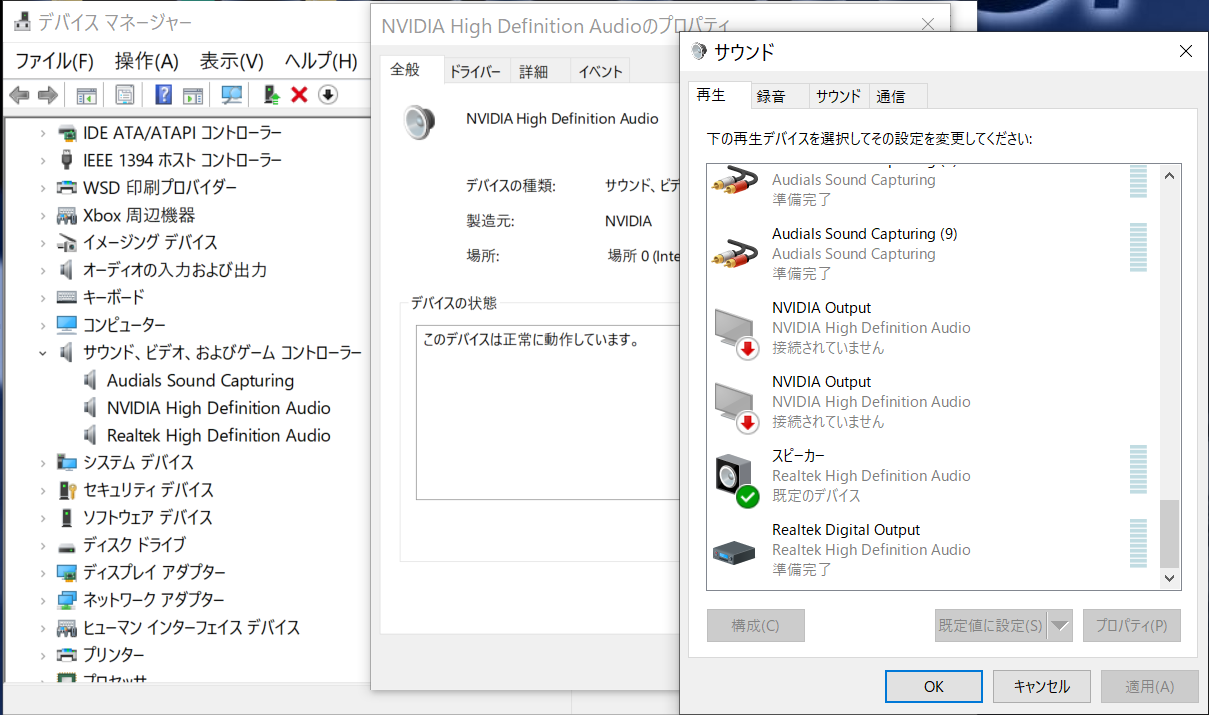Click the Xbox peripherals tree icon
The height and width of the screenshot is (715, 1209).
(x=67, y=215)
